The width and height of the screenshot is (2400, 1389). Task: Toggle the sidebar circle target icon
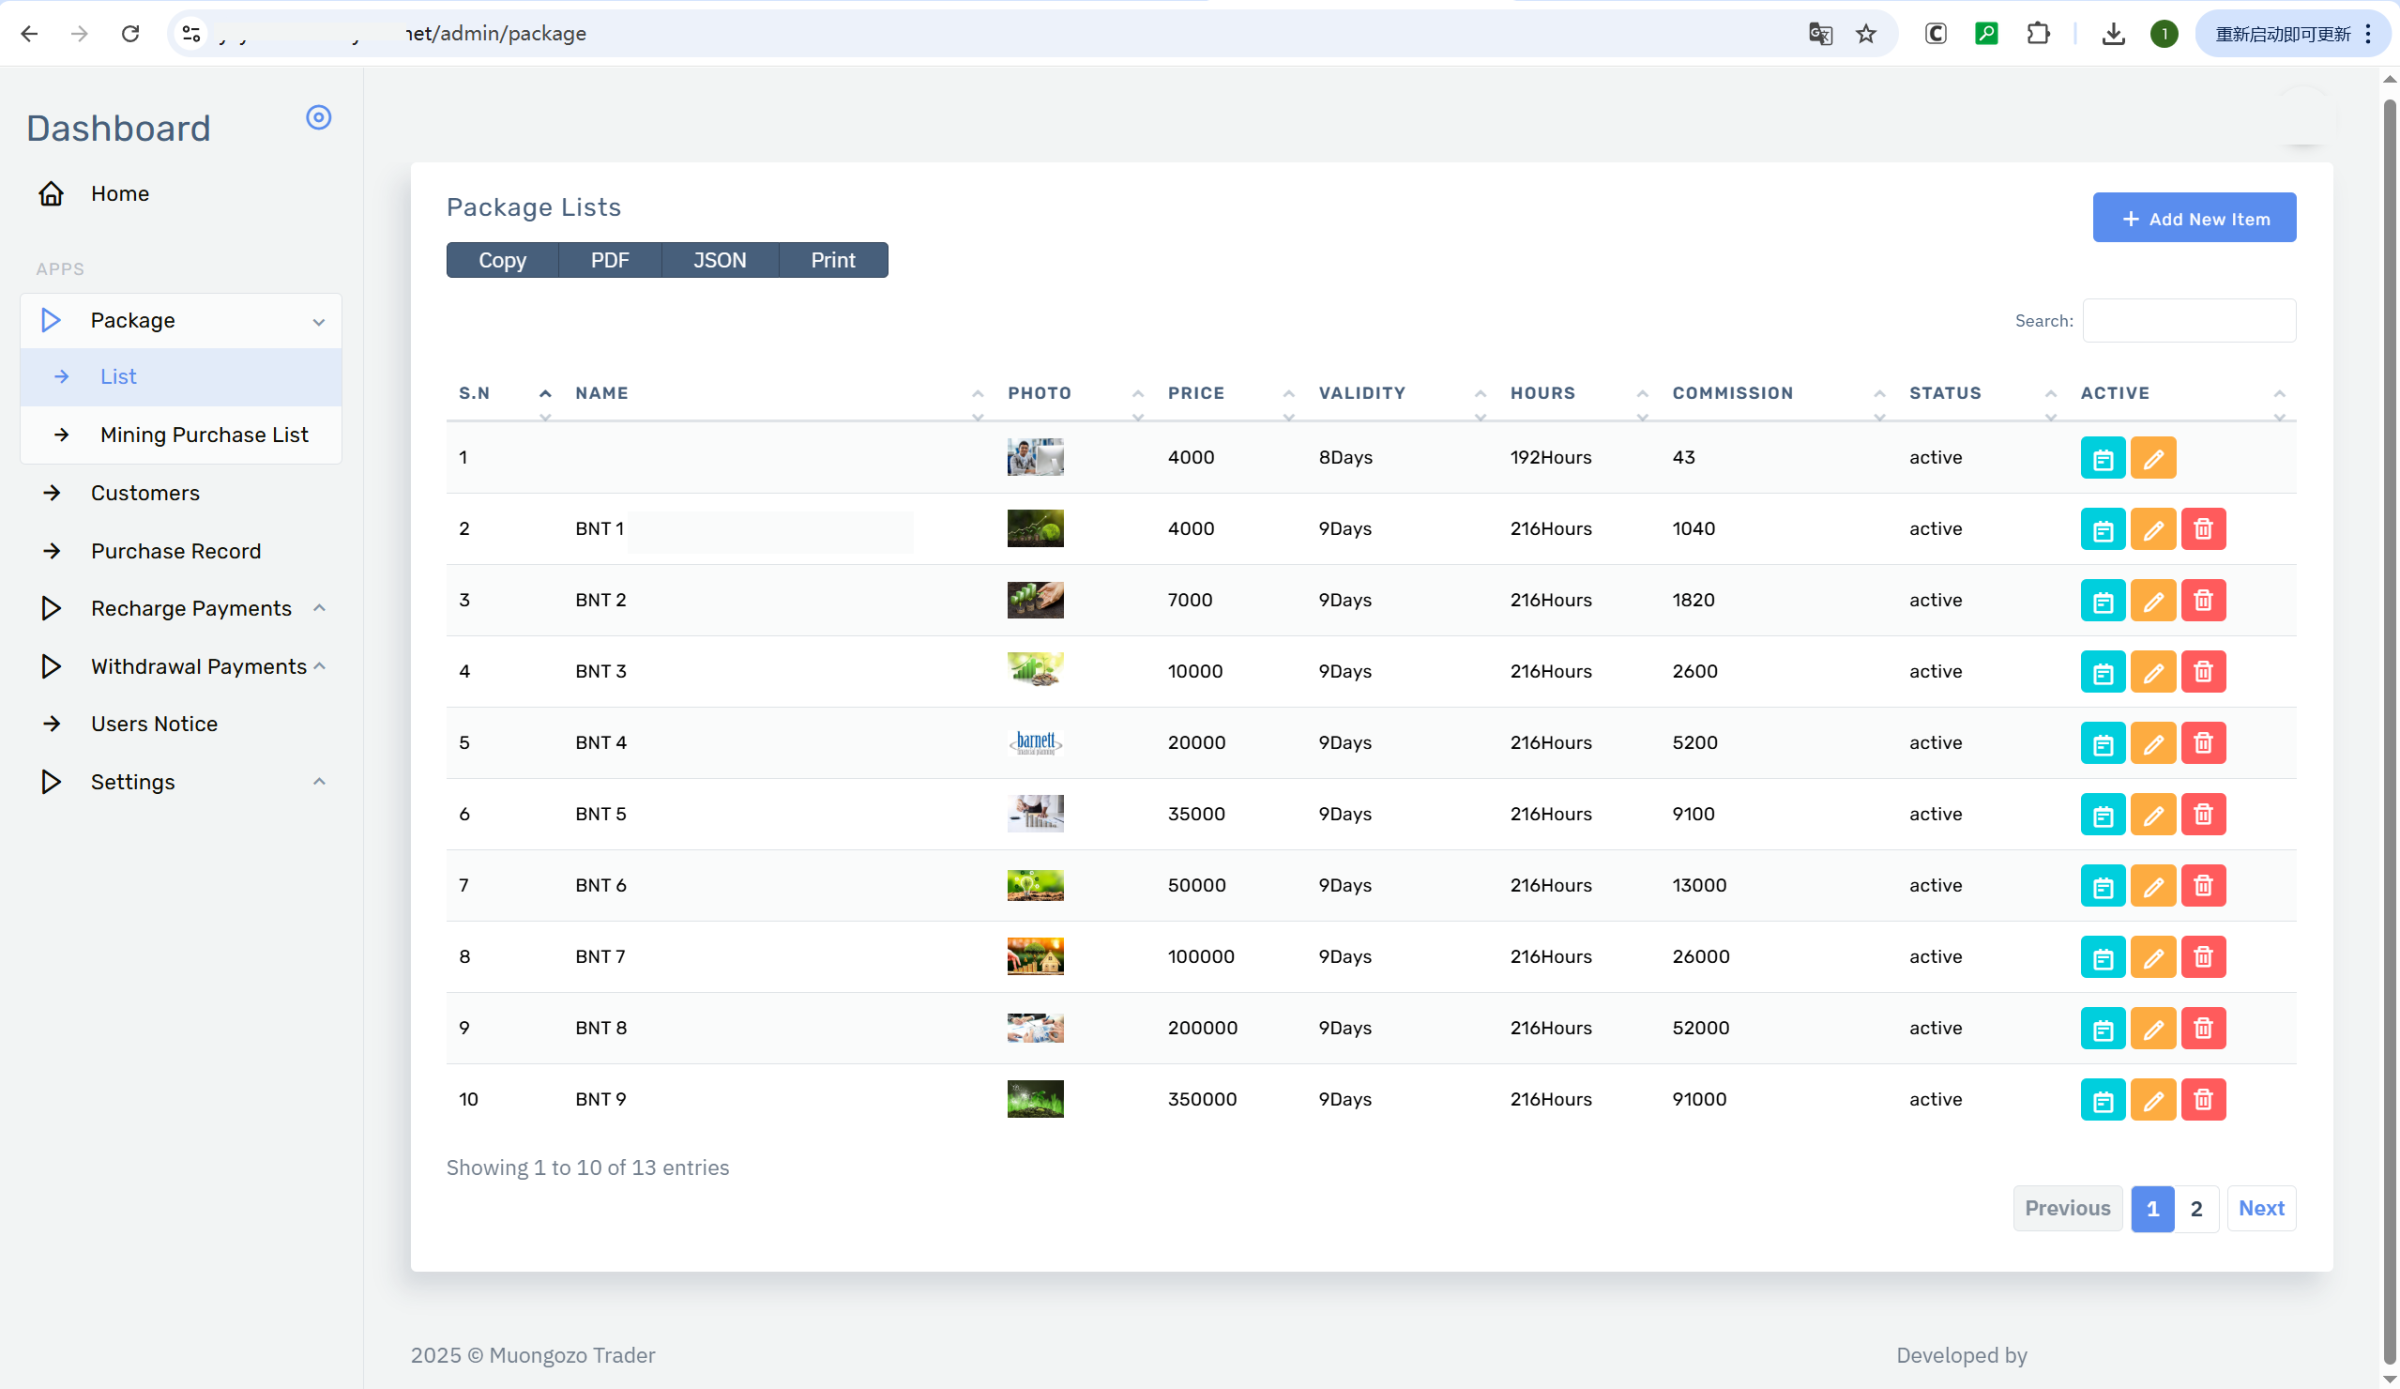click(318, 118)
